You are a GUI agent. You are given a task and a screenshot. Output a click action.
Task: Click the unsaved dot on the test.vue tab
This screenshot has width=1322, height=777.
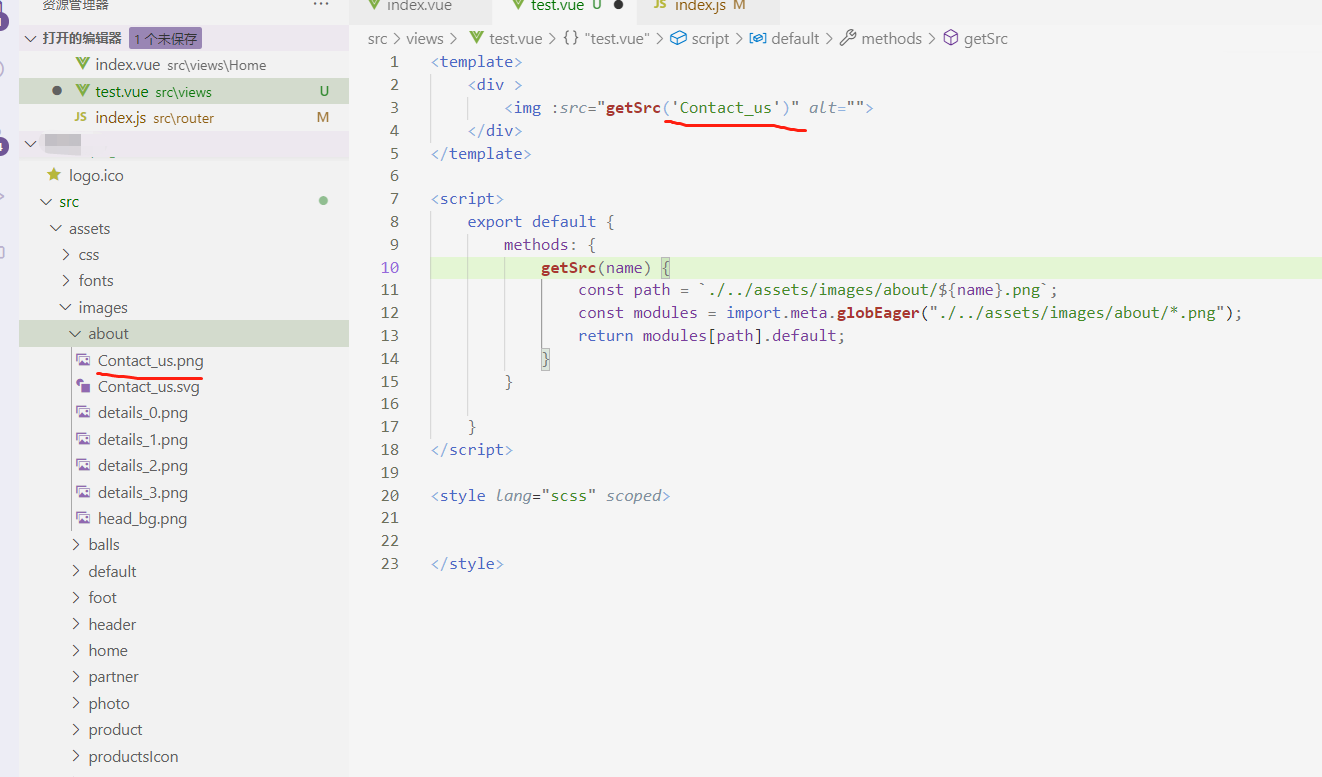[618, 5]
